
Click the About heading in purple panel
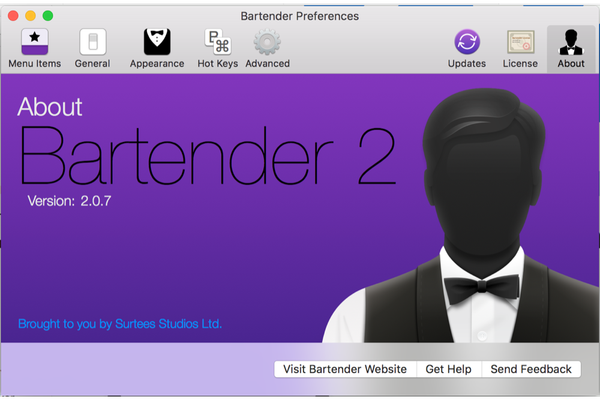(x=50, y=107)
